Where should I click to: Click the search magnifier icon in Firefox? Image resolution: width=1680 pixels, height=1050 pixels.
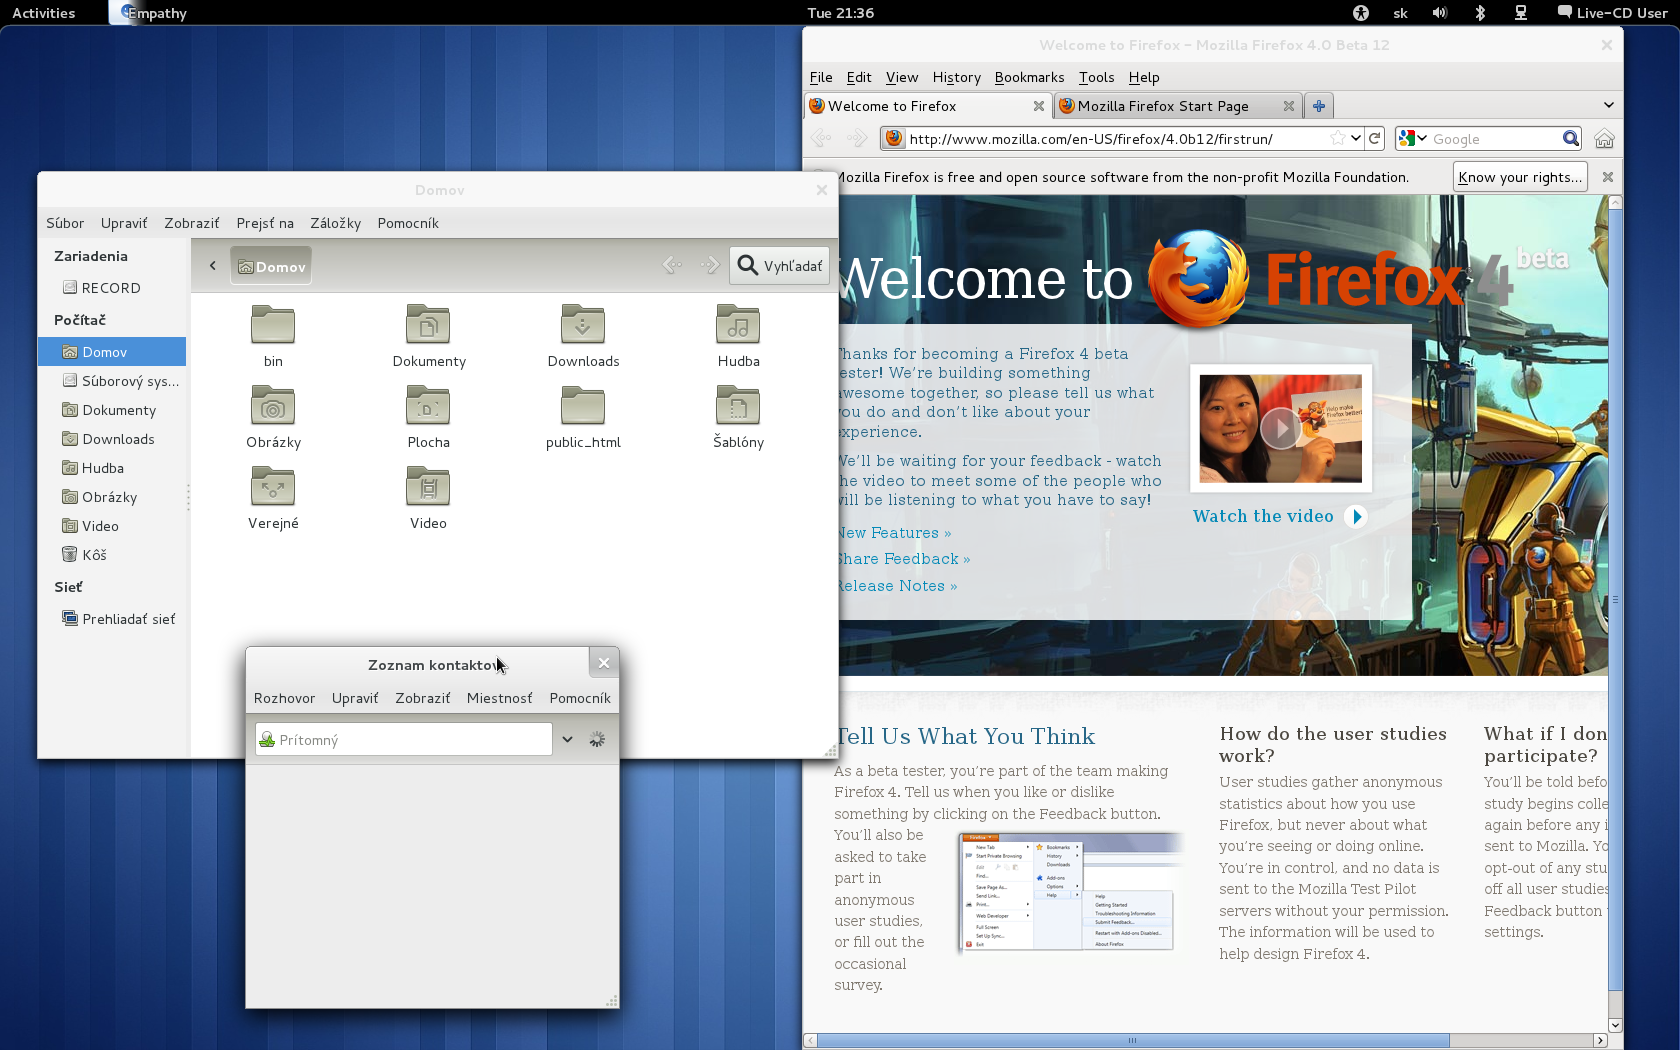click(1571, 139)
